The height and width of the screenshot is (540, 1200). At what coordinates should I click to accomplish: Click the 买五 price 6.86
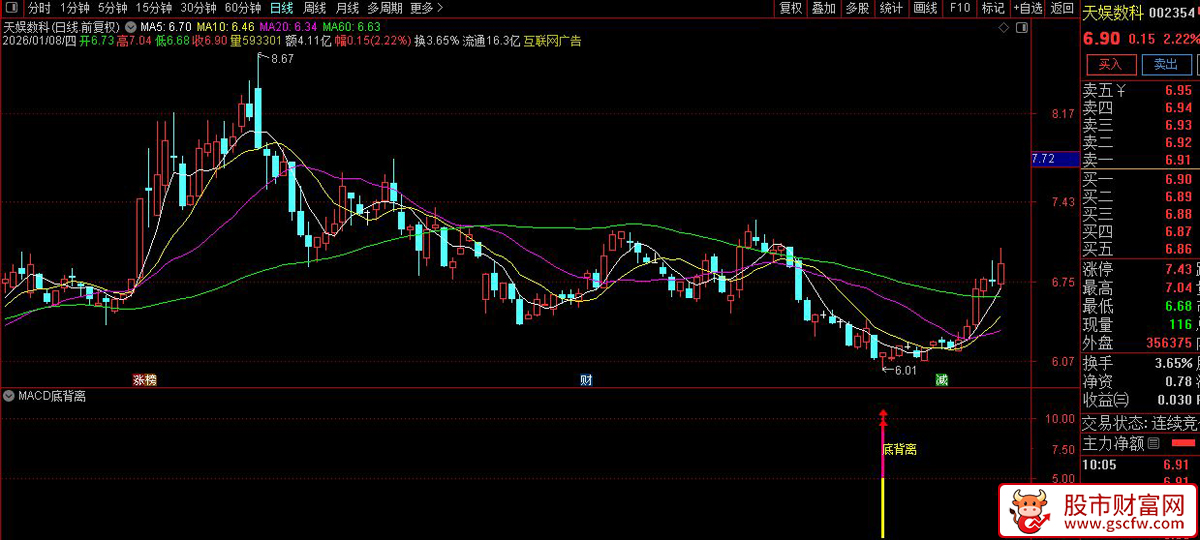click(x=1178, y=249)
